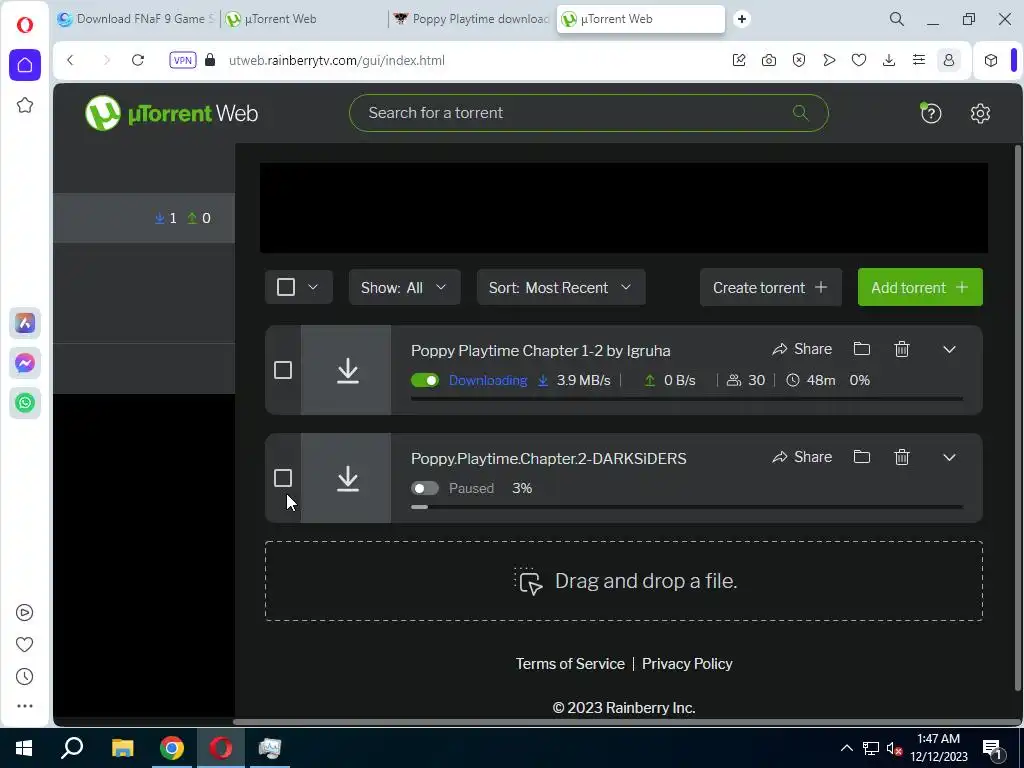Viewport: 1024px width, 768px height.
Task: Expand details of Chapter 1-2 by Igruha
Action: [949, 349]
